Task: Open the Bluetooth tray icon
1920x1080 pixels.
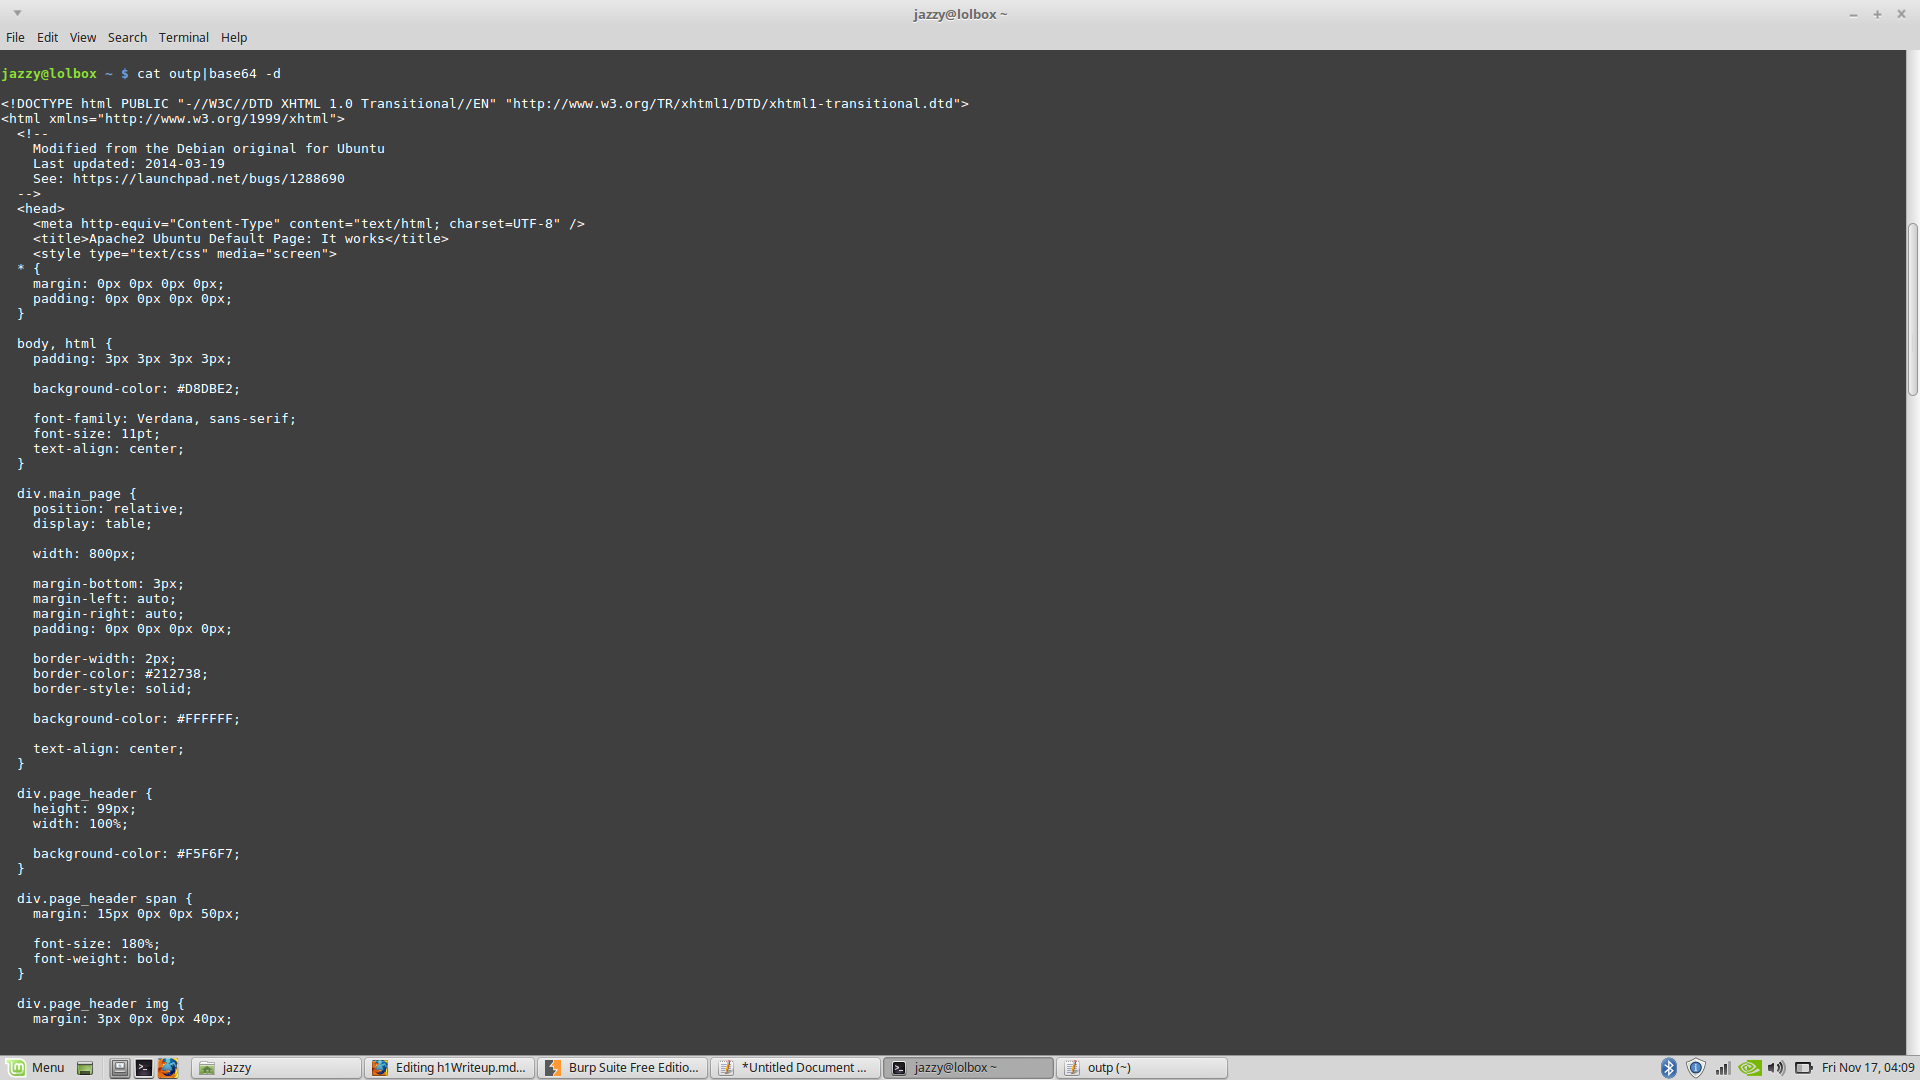Action: click(1669, 1068)
